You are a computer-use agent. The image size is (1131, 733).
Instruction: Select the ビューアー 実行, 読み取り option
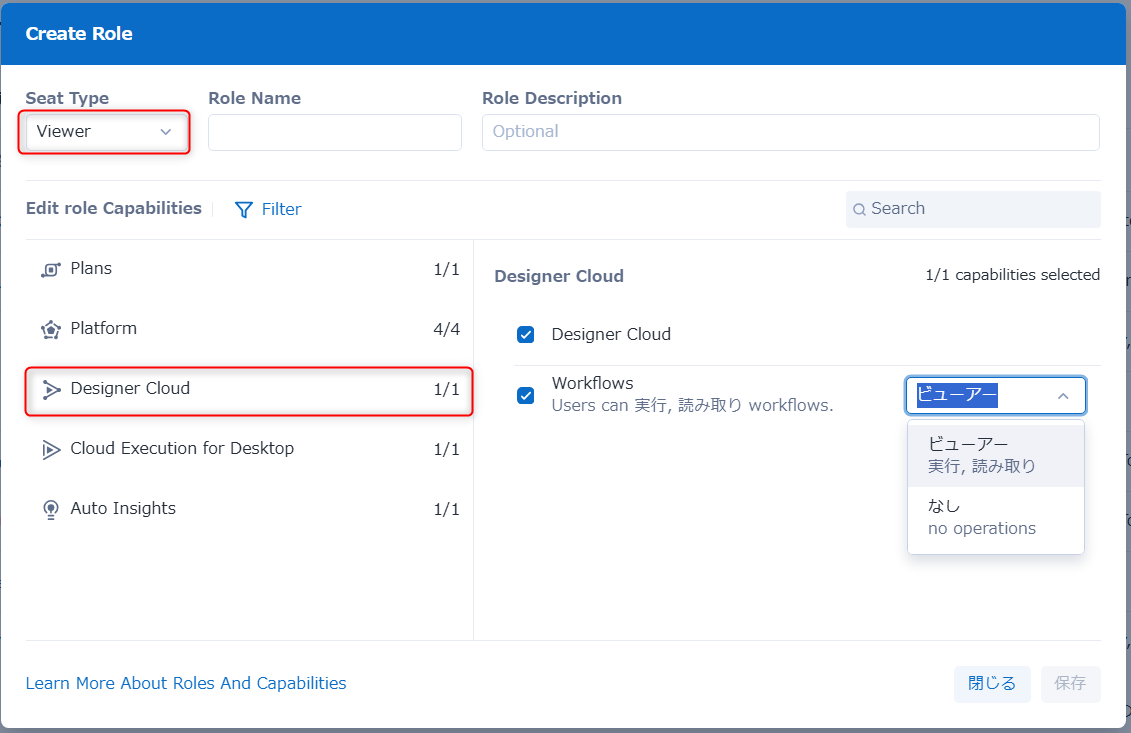coord(995,455)
